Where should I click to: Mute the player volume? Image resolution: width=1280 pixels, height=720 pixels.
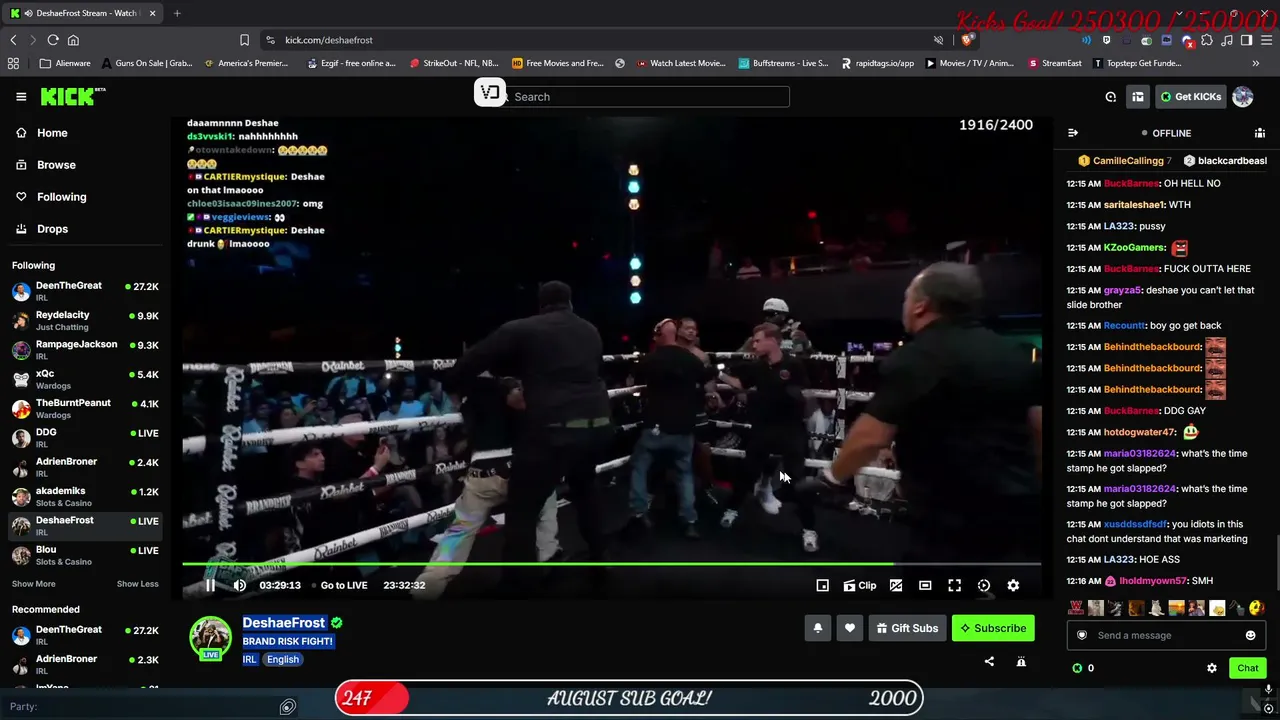tap(240, 586)
